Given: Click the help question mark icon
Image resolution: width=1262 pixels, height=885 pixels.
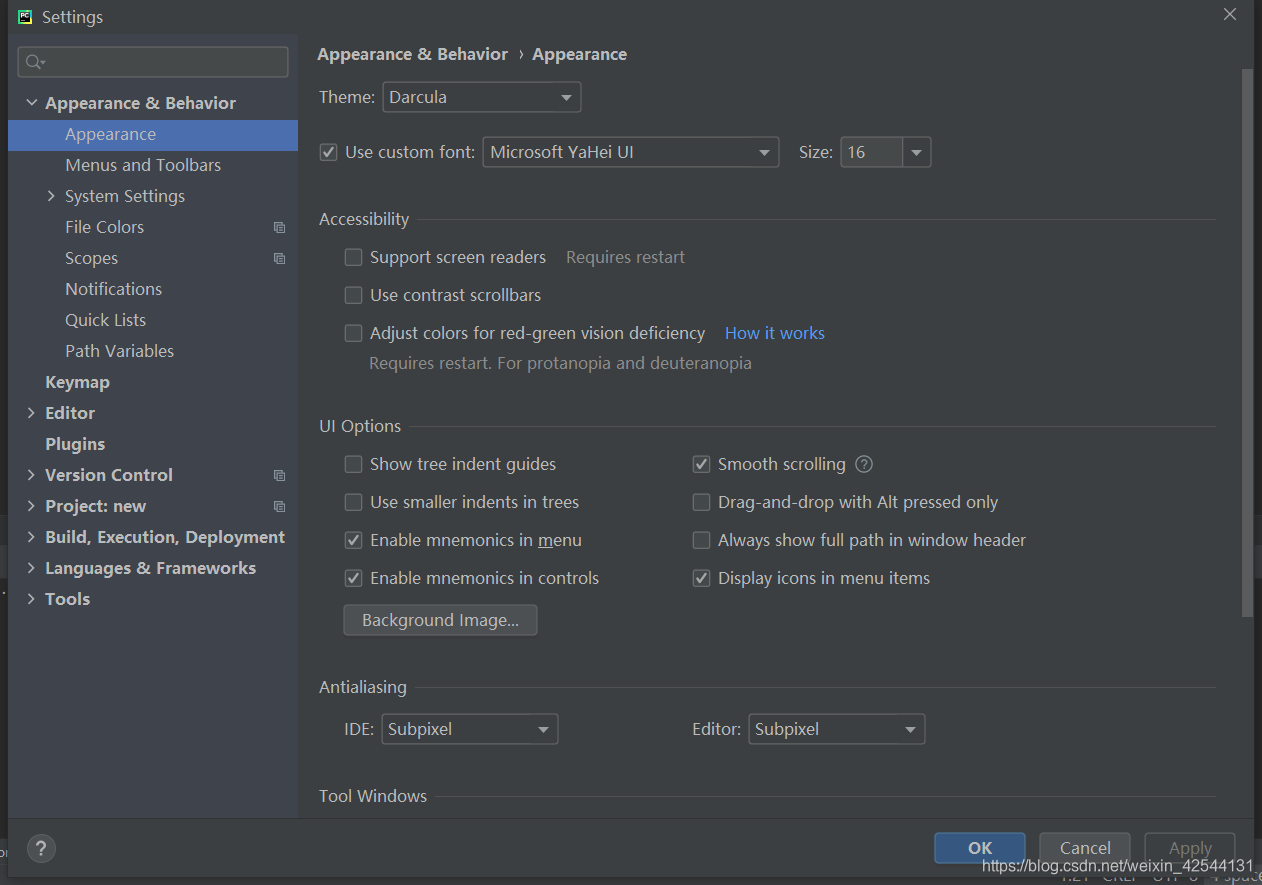Looking at the screenshot, I should click(x=41, y=849).
